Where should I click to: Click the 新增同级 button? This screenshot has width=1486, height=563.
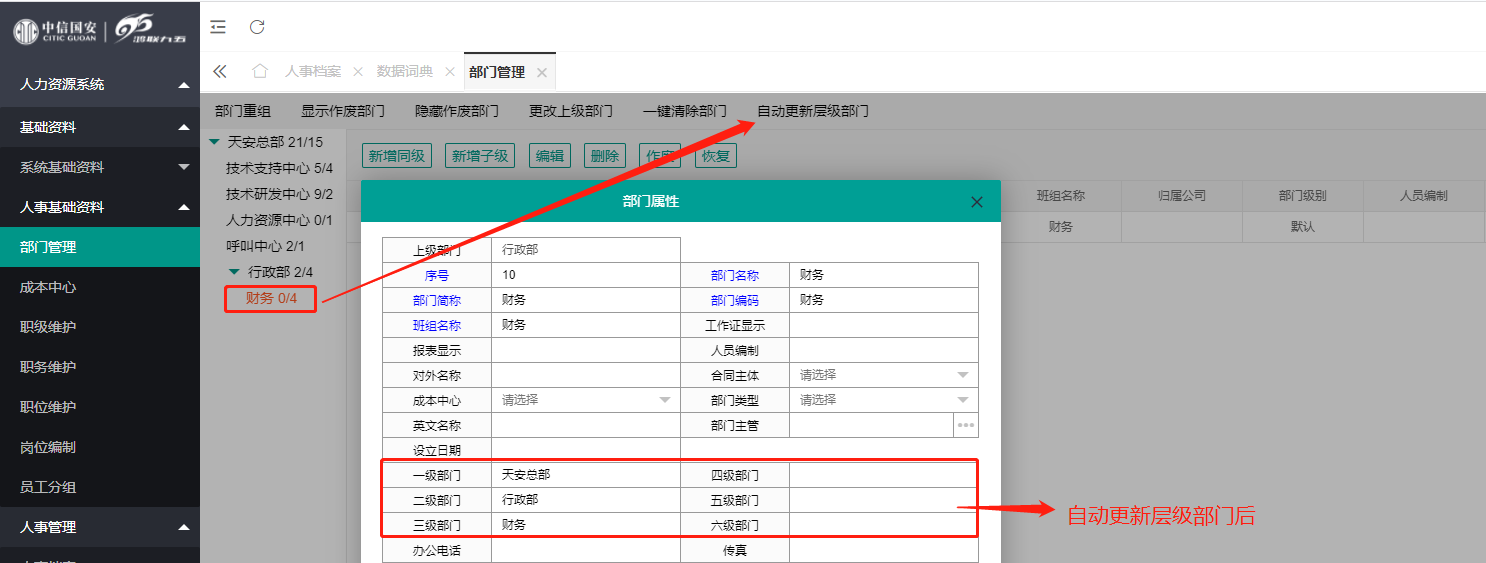[x=397, y=156]
